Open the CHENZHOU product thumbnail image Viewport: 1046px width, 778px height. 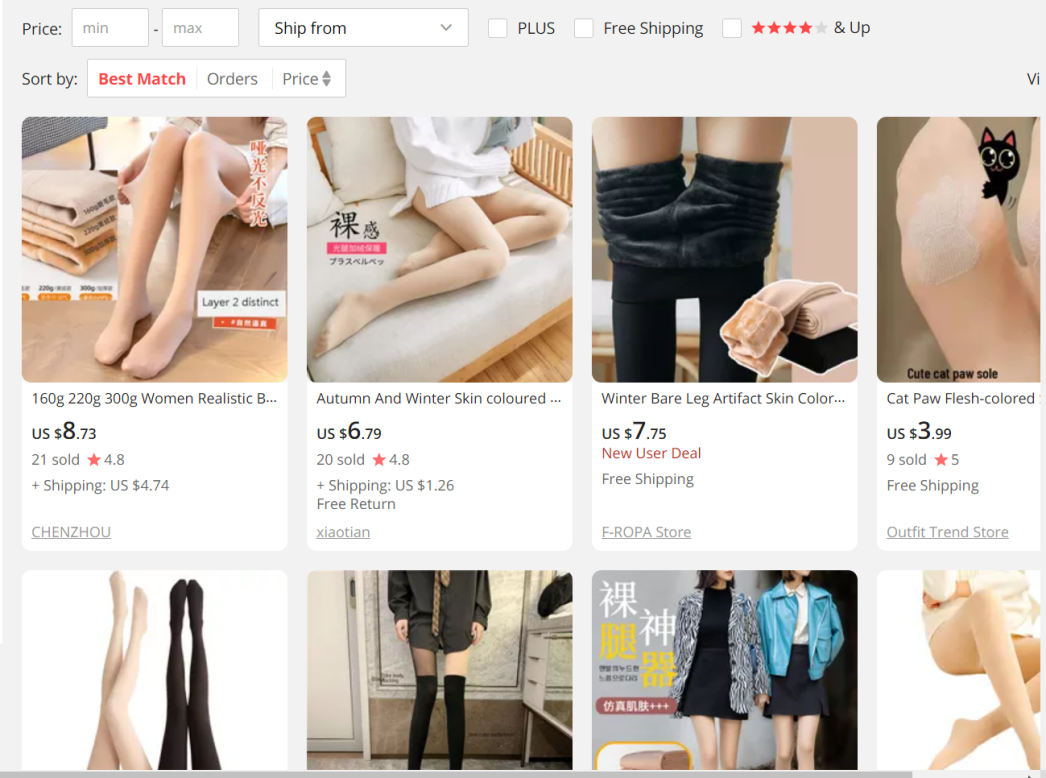[155, 250]
